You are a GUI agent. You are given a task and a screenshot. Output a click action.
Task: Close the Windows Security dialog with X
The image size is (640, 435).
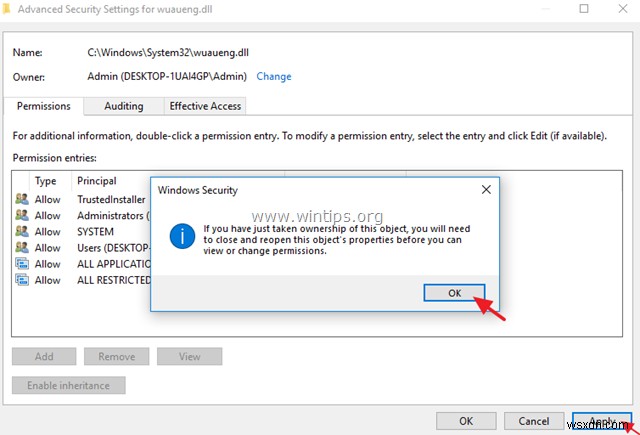(x=486, y=189)
